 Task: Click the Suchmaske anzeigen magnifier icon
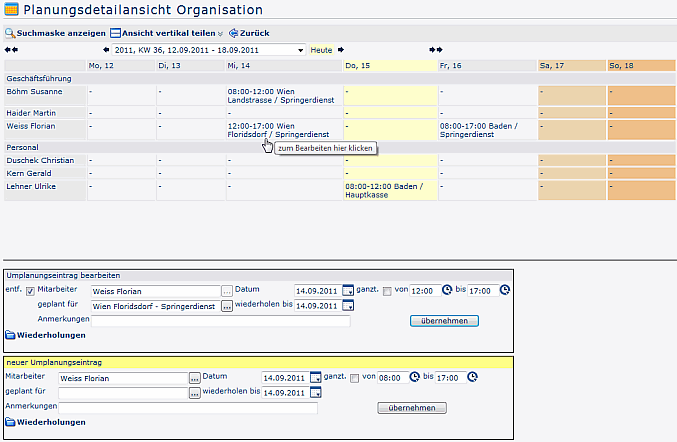tap(10, 33)
